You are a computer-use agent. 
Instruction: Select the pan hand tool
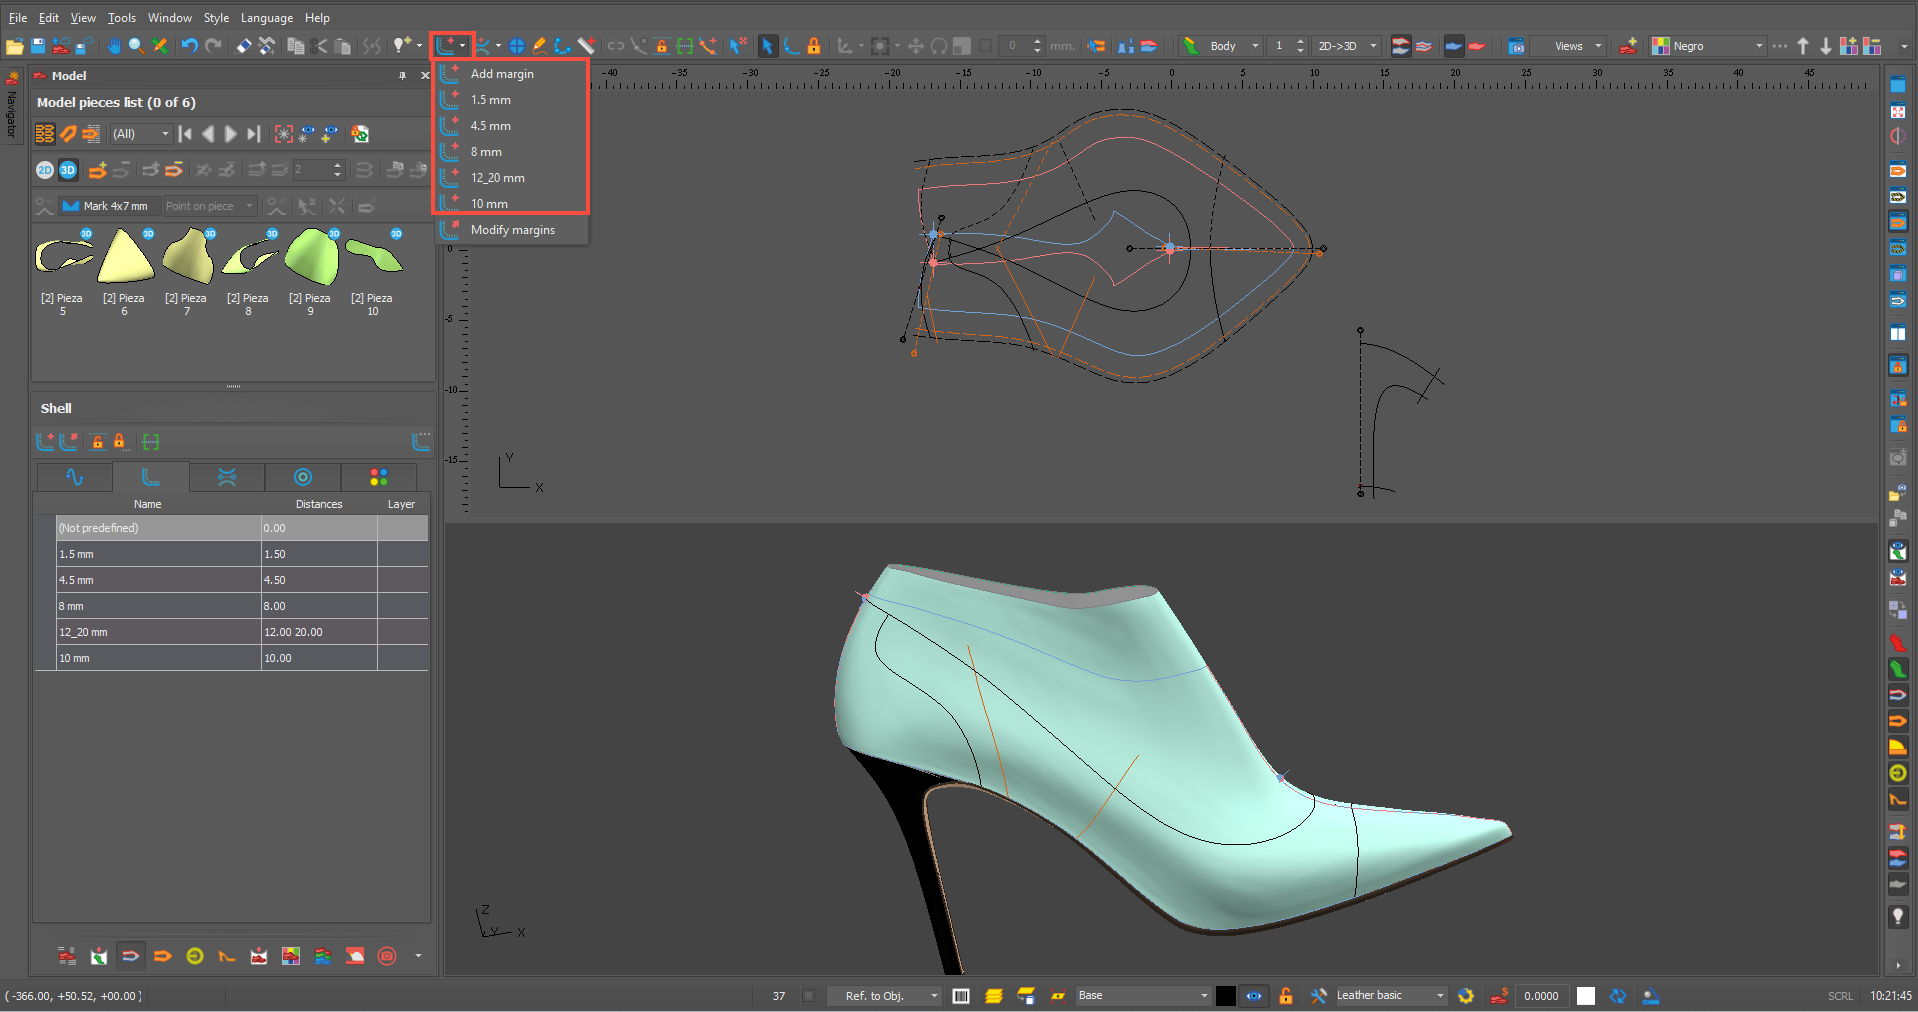click(x=114, y=46)
